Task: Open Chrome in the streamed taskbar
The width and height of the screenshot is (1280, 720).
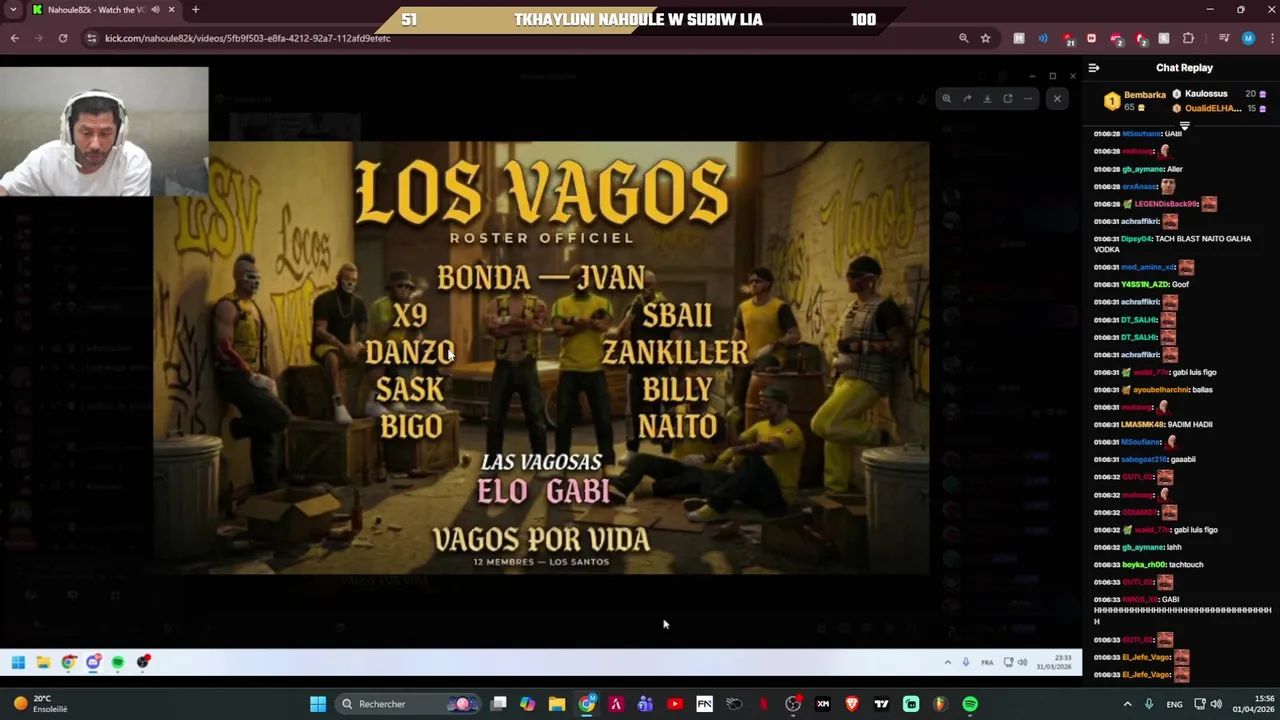Action: pyautogui.click(x=68, y=662)
